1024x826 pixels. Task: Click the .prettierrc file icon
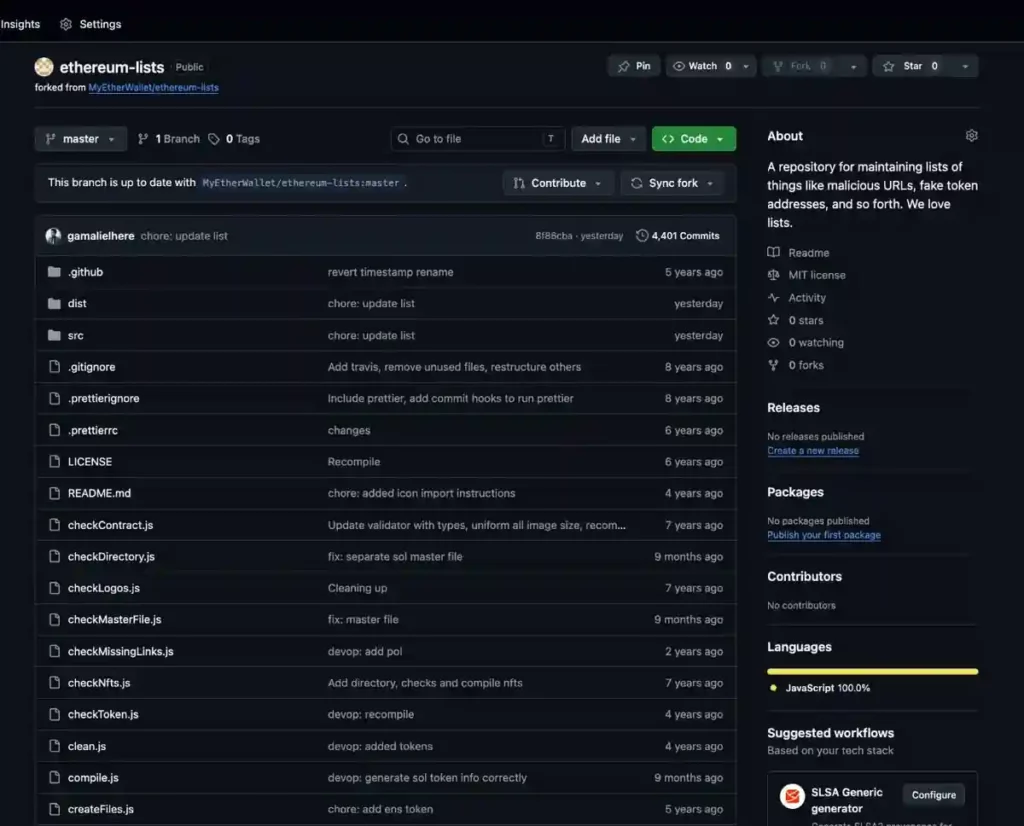tap(55, 430)
